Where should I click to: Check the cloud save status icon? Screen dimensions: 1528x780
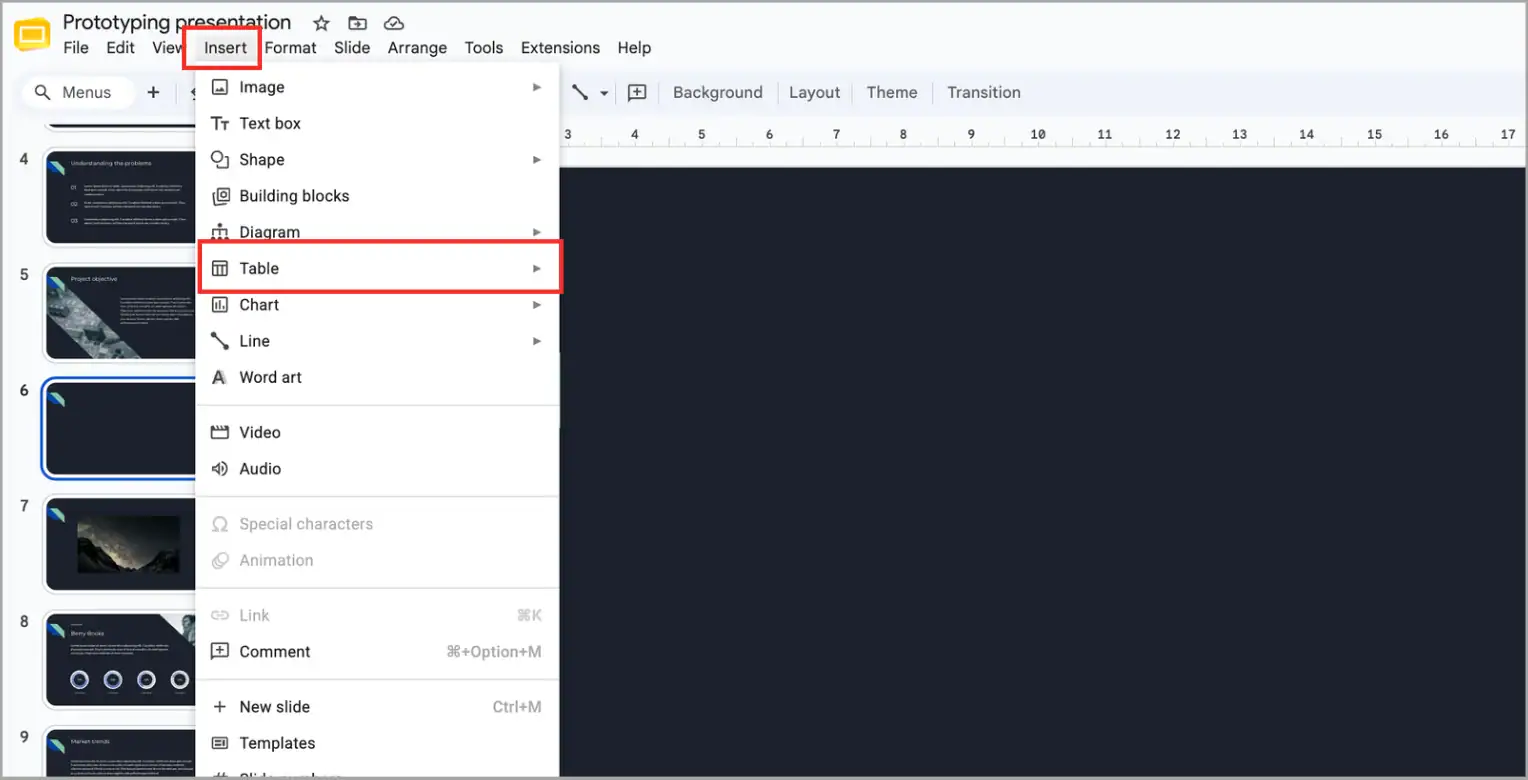pyautogui.click(x=393, y=22)
